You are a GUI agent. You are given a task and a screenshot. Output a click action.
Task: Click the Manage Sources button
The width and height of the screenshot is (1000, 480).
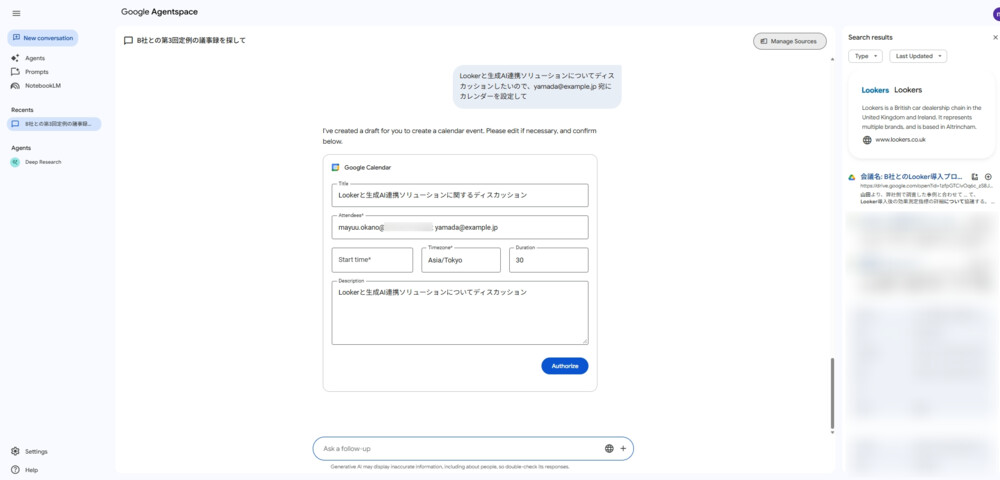790,41
